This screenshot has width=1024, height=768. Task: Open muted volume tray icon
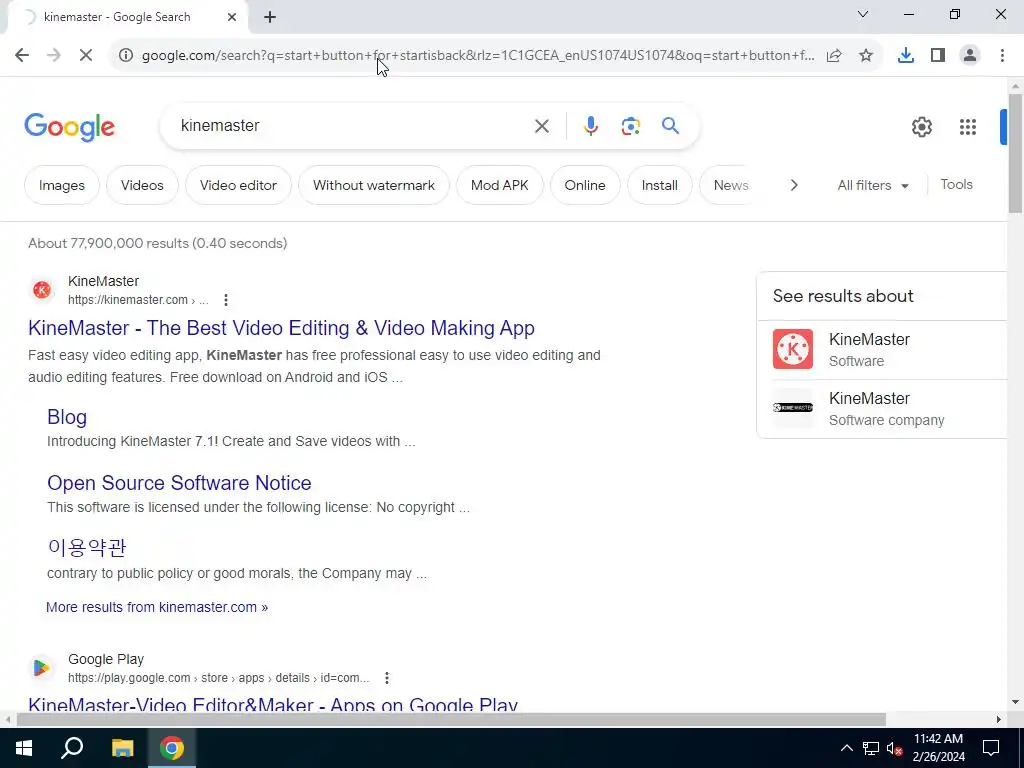click(895, 748)
